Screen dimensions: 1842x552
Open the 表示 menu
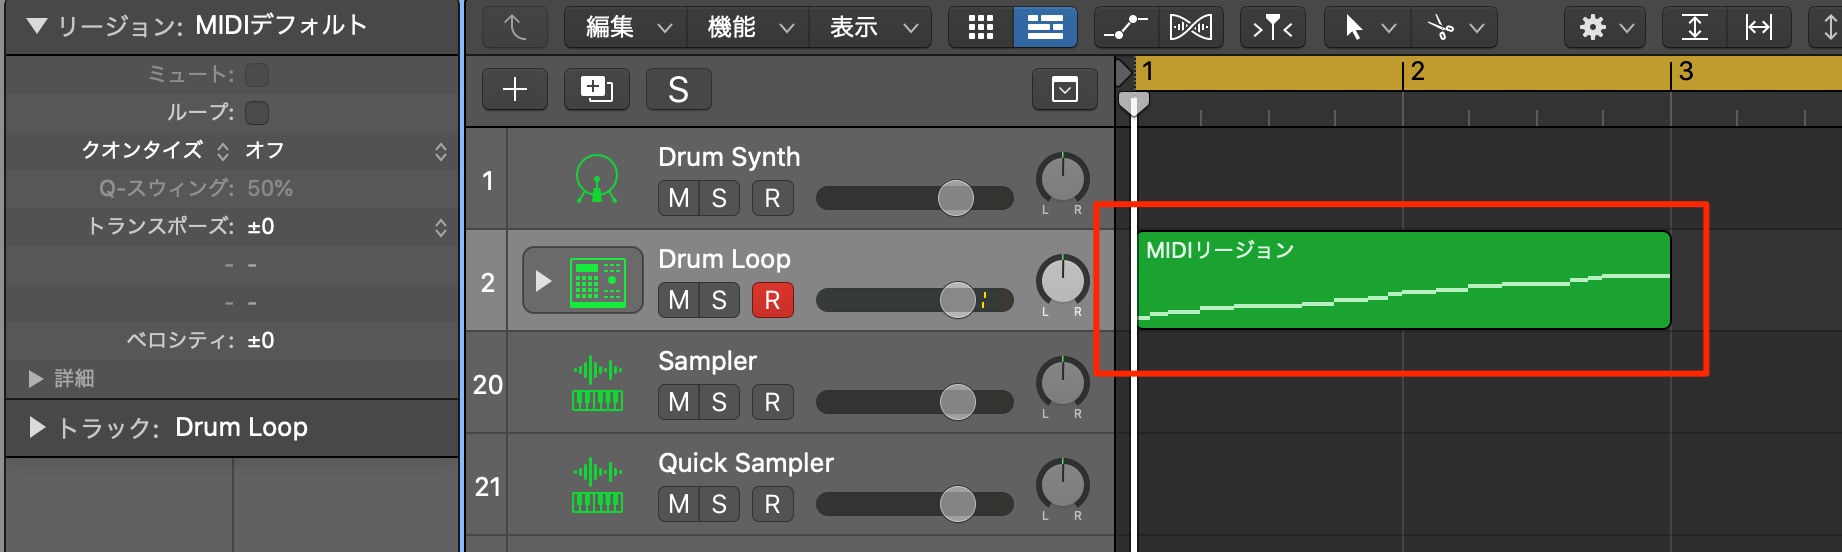(x=870, y=27)
